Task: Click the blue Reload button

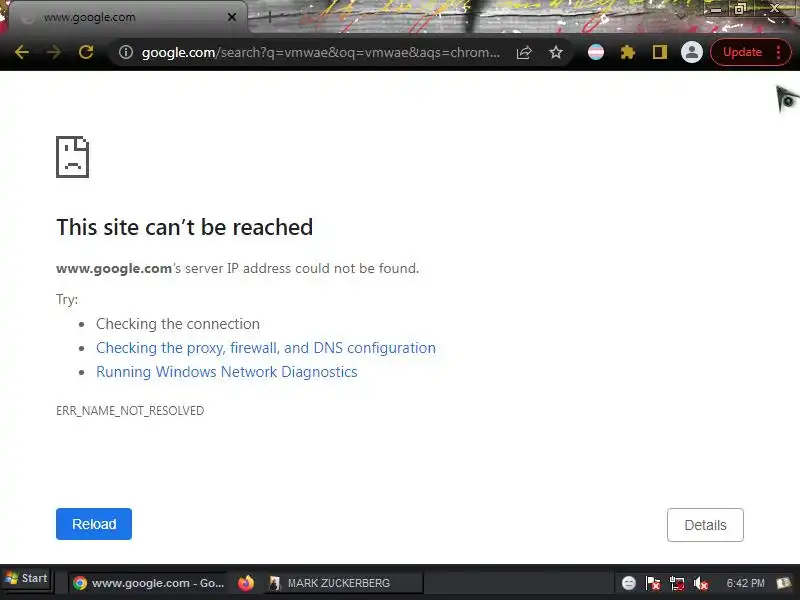Action: [94, 524]
